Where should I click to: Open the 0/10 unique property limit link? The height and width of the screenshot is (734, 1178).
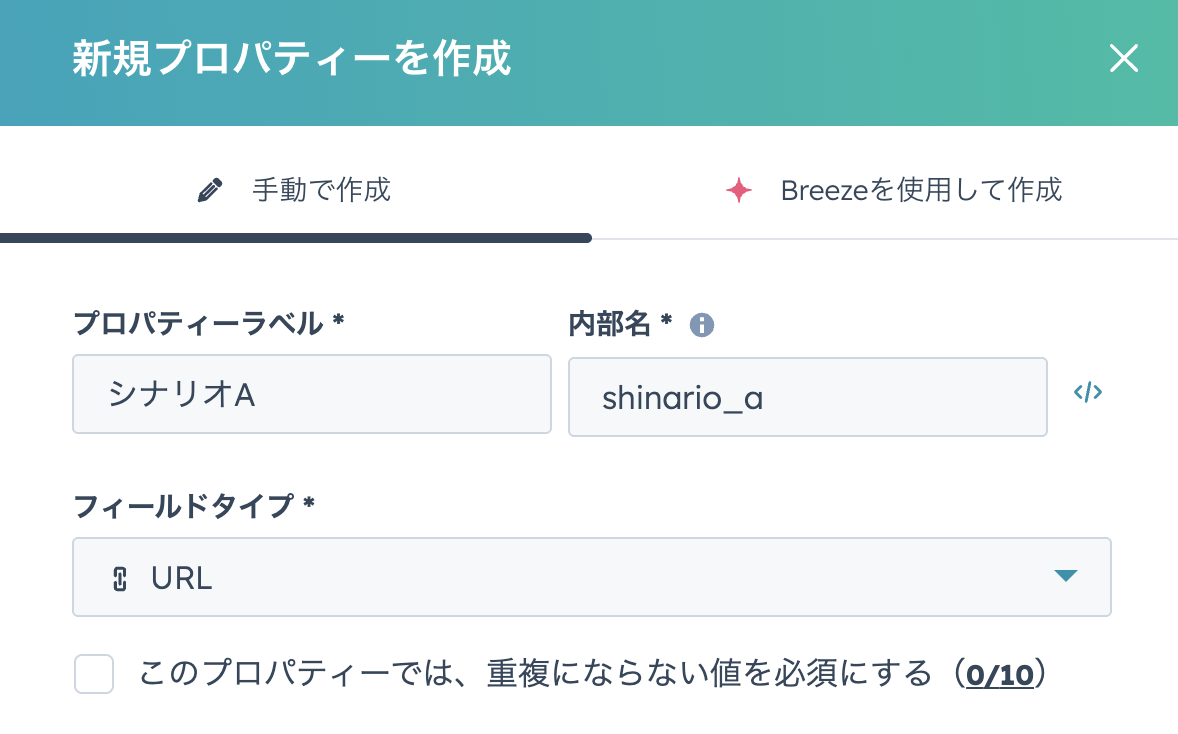[999, 675]
